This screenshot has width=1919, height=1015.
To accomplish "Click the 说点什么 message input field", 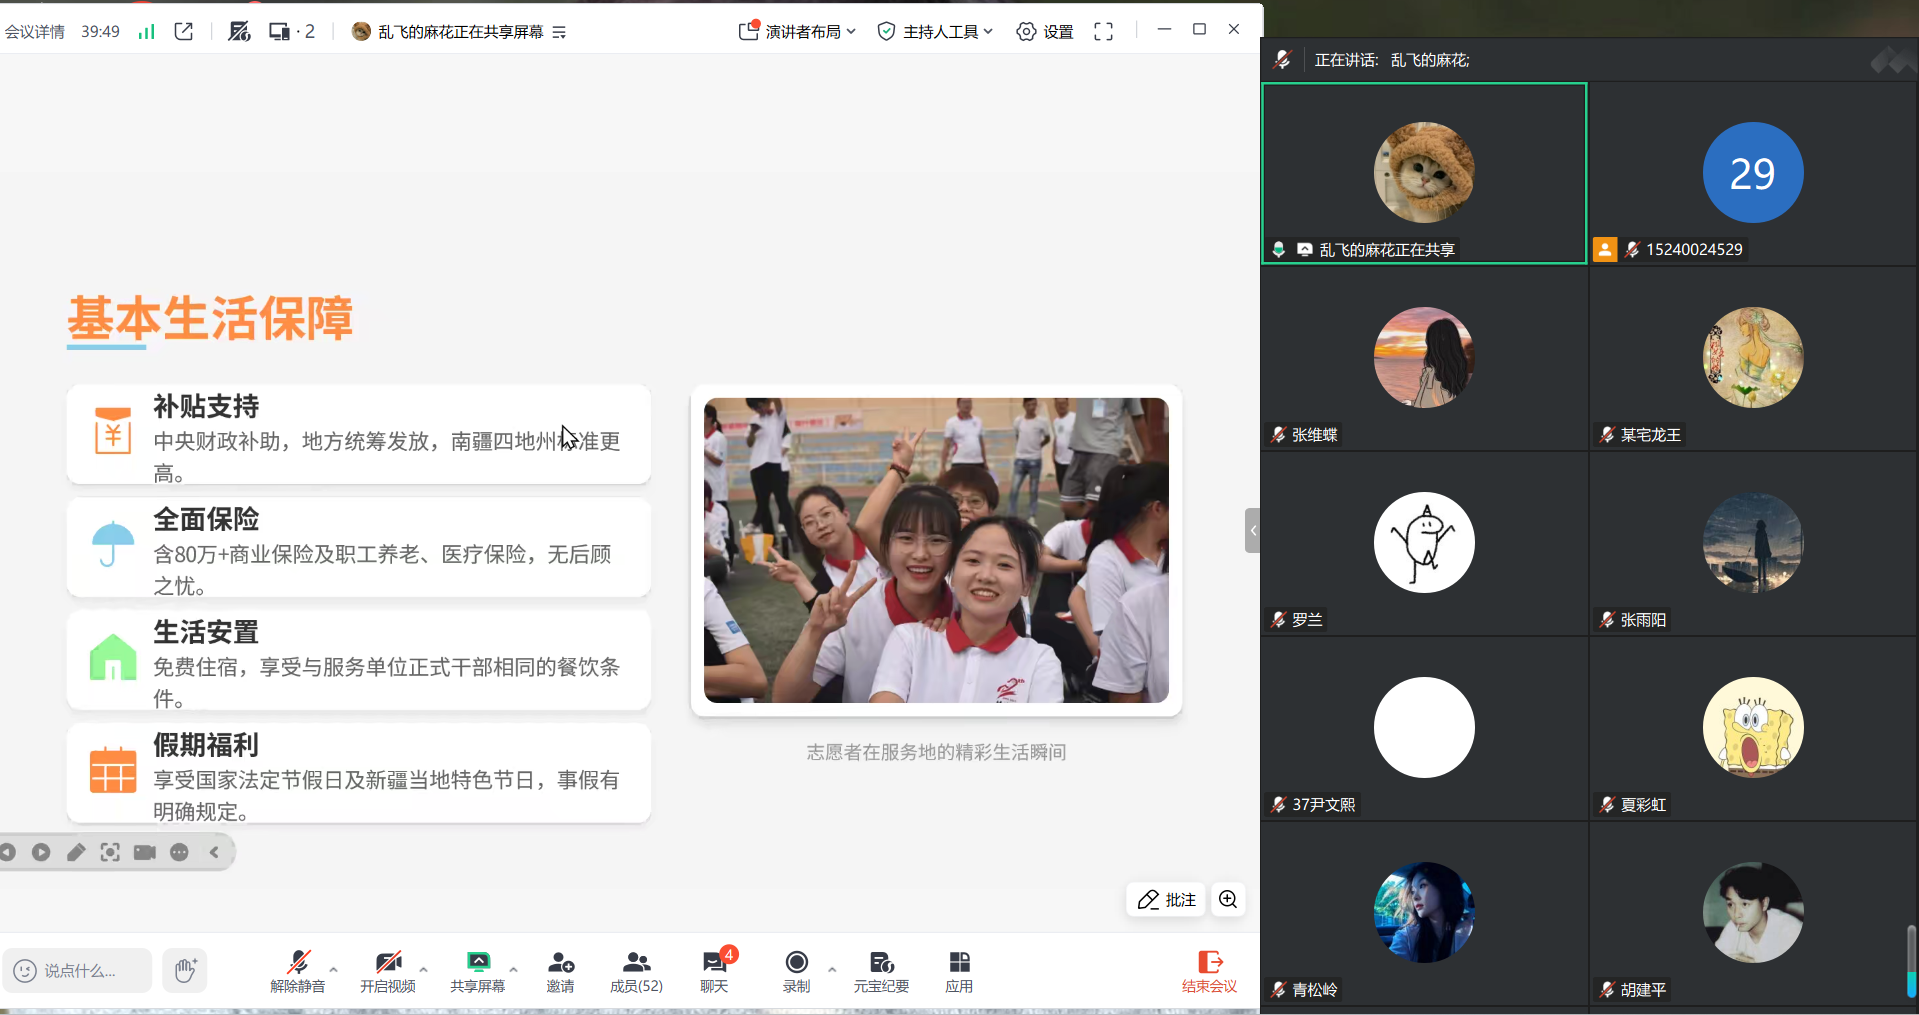I will point(80,970).
